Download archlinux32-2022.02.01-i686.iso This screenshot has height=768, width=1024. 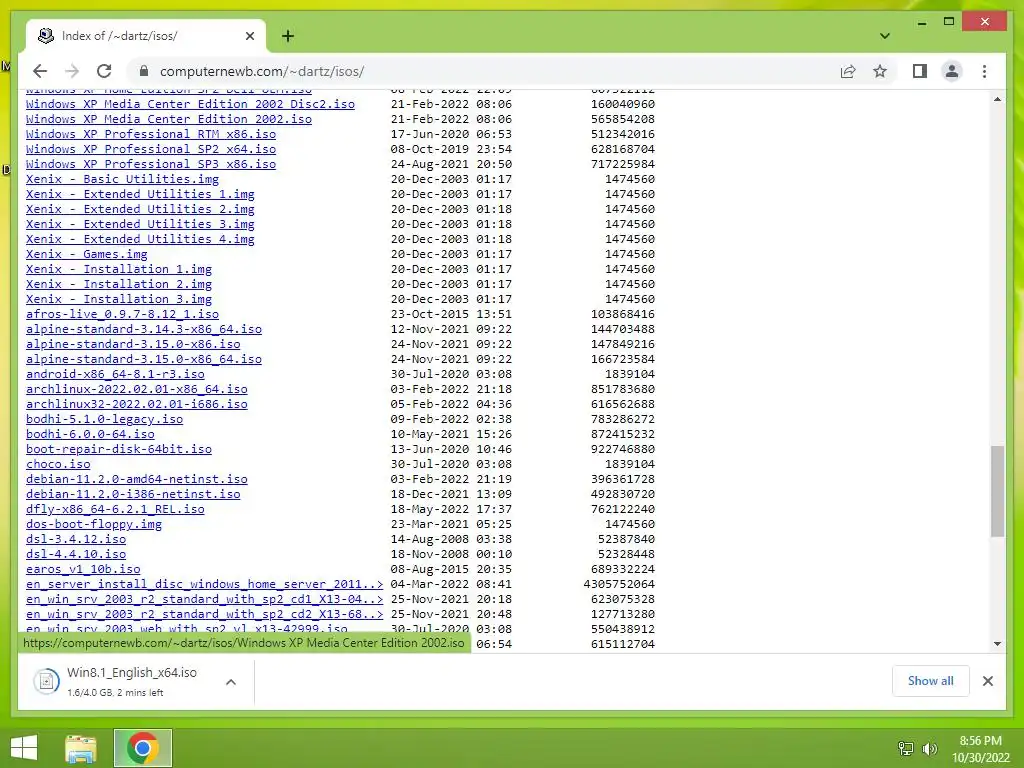click(x=136, y=404)
